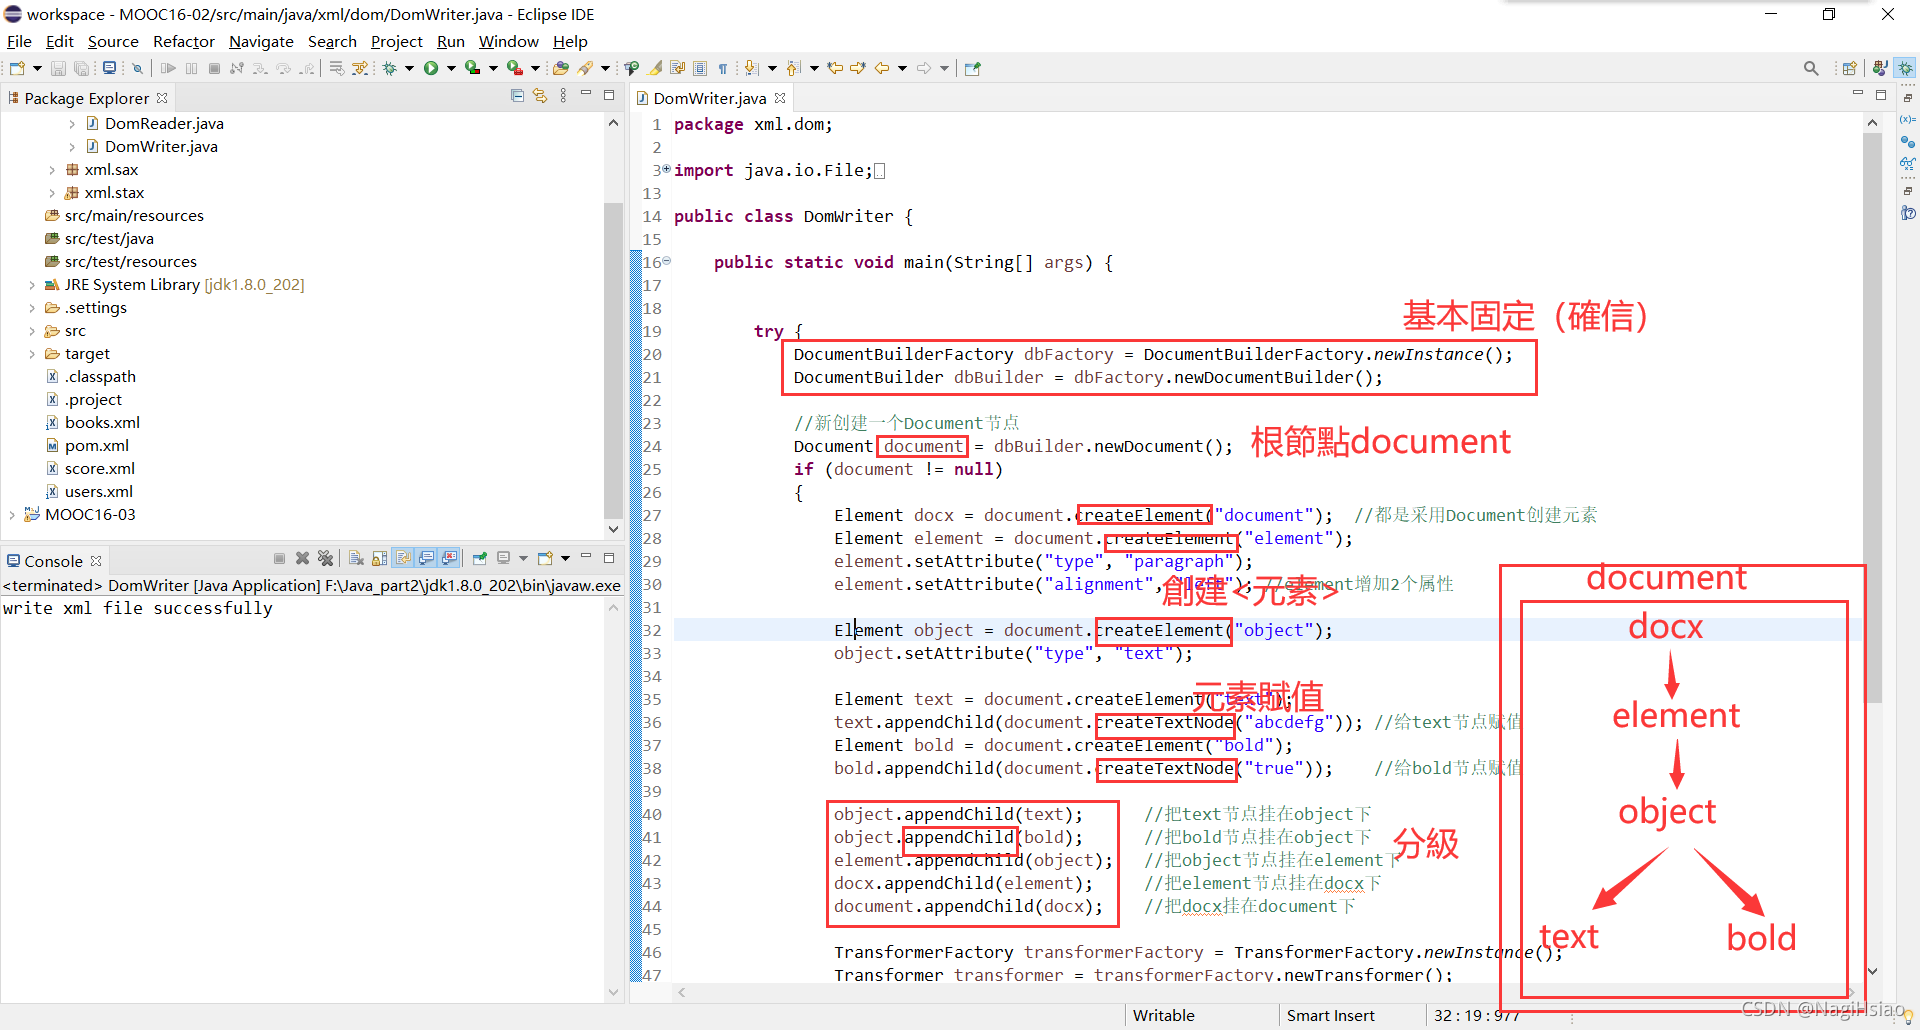Click the Terminate debug toolbar icon

pyautogui.click(x=214, y=68)
